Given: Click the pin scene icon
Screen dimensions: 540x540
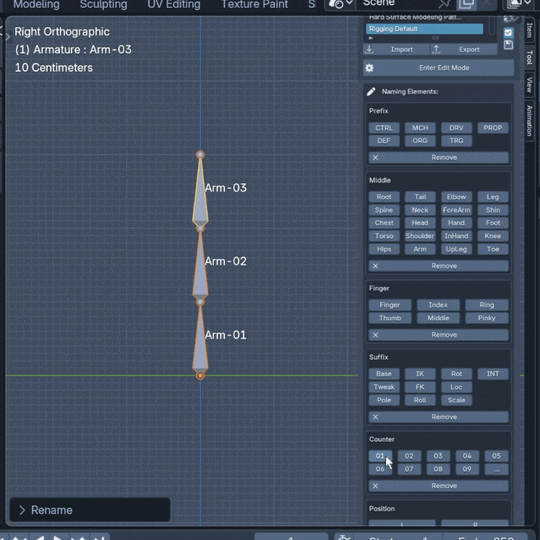Looking at the screenshot, I should point(444,4).
